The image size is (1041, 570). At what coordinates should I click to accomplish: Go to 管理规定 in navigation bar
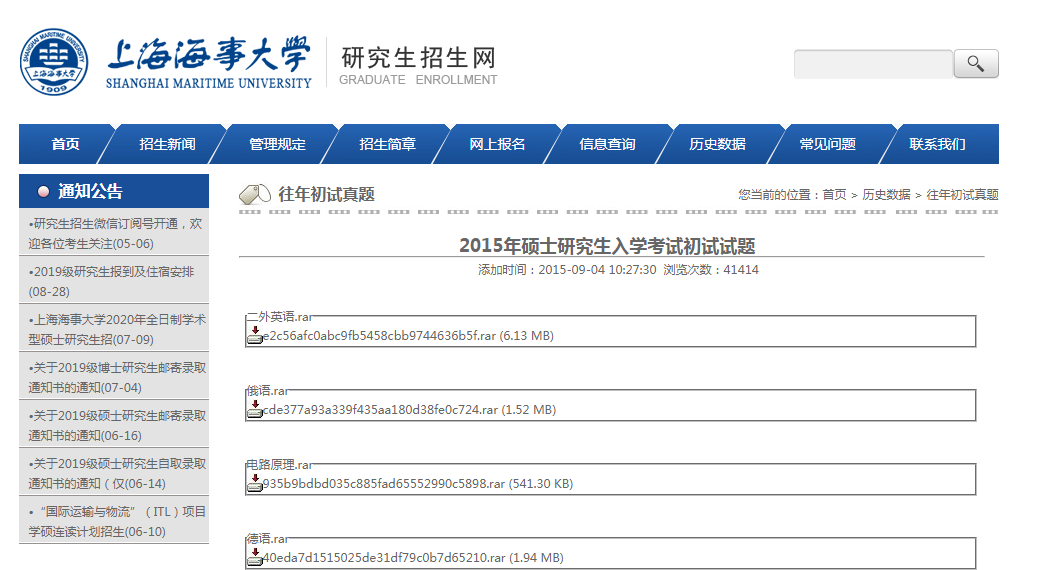[x=277, y=144]
